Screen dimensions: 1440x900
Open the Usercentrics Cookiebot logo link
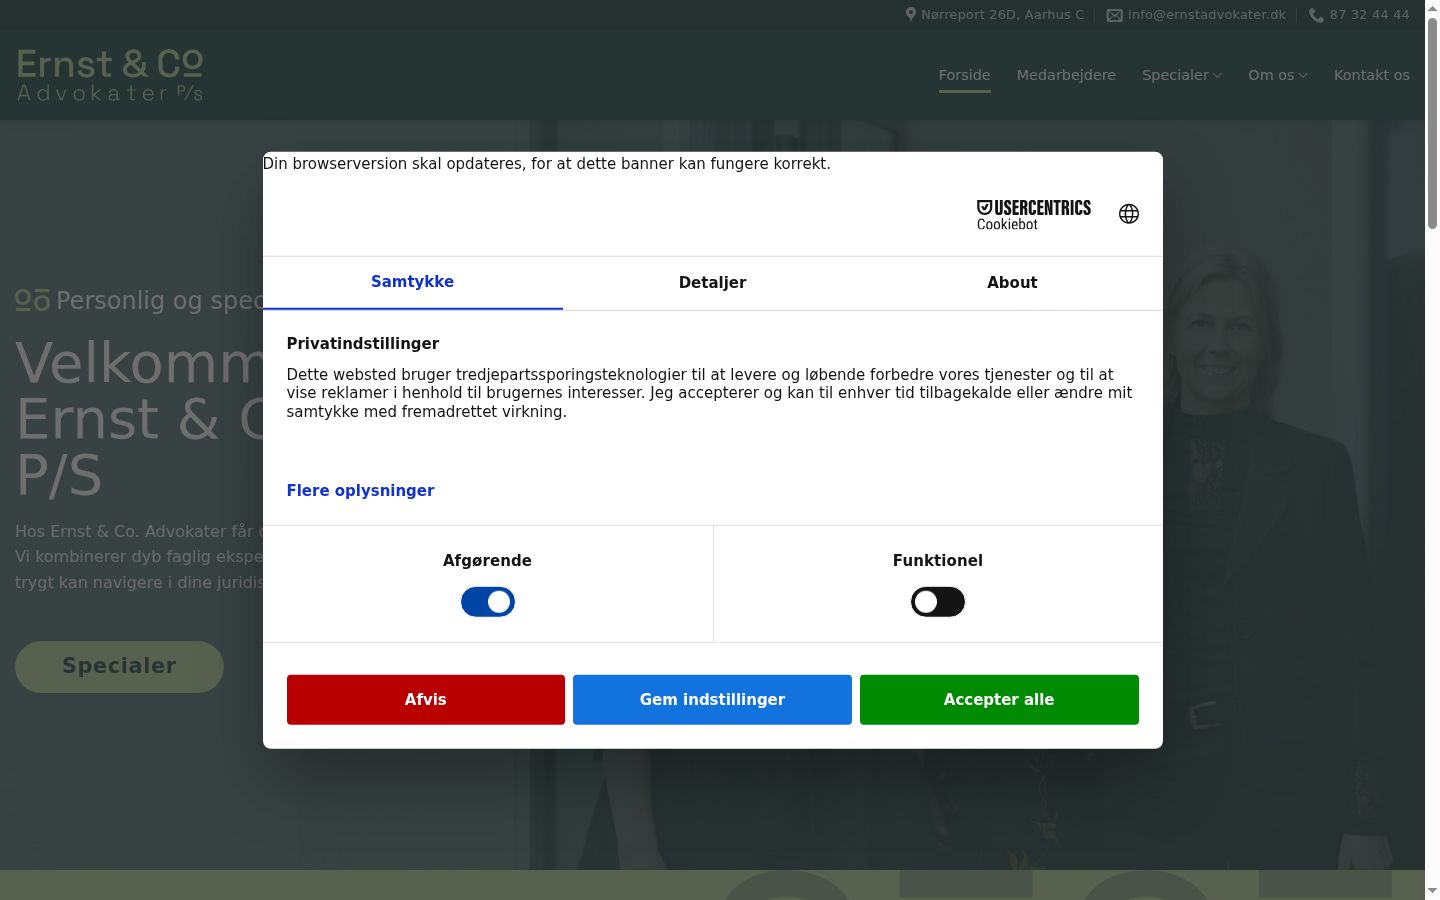click(x=1034, y=215)
